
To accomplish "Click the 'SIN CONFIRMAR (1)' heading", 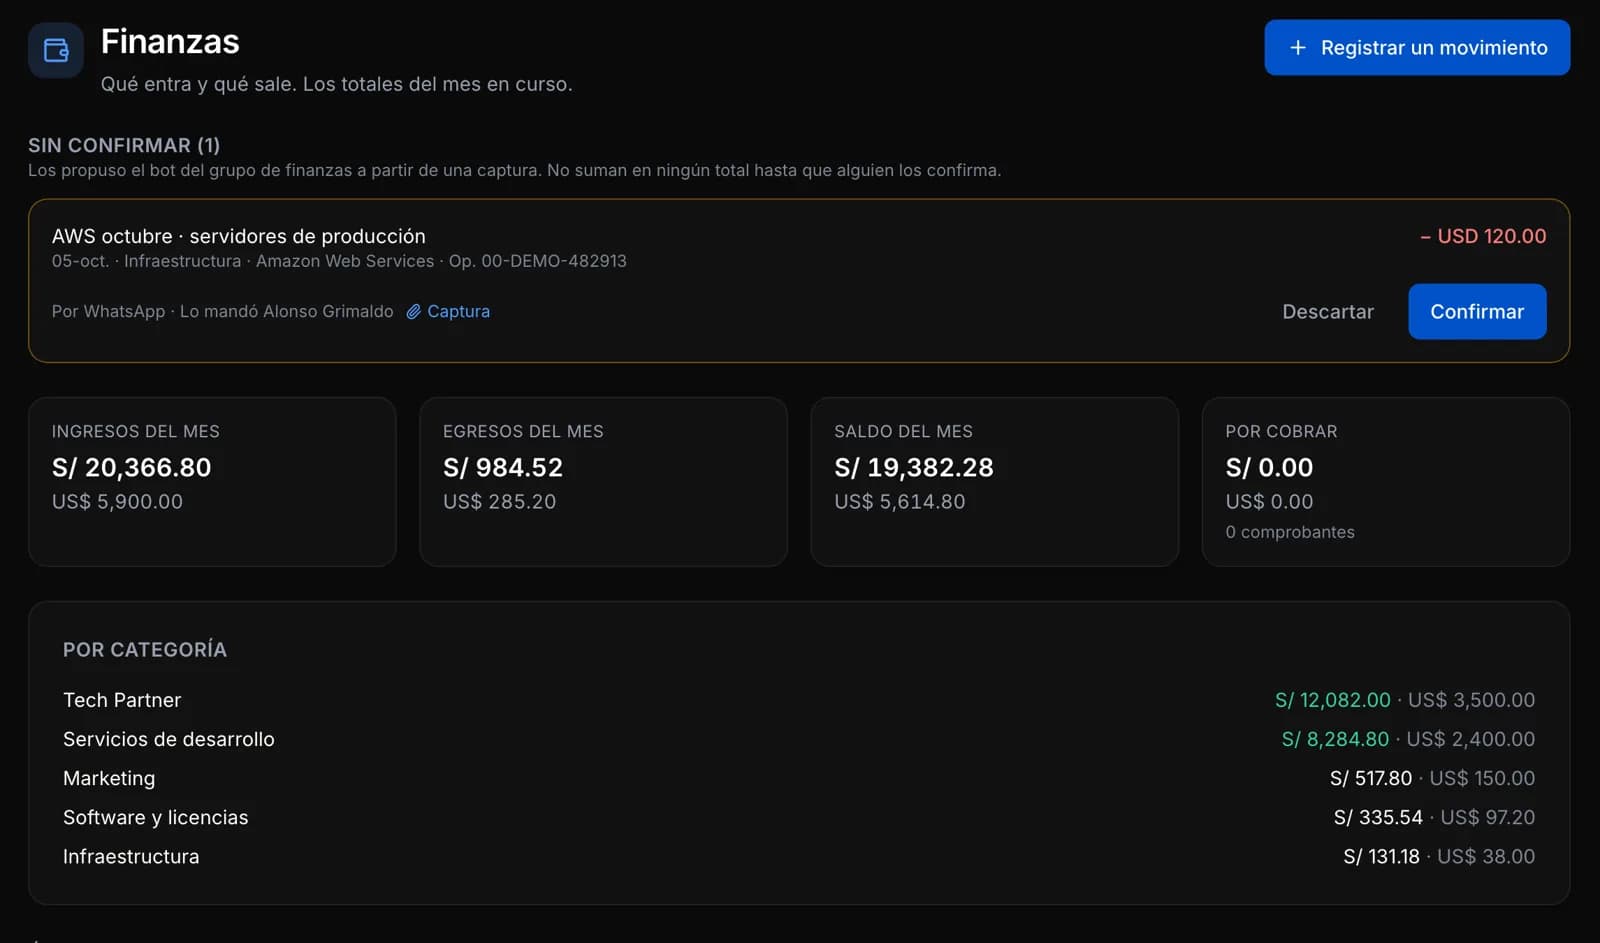I will click(x=124, y=145).
